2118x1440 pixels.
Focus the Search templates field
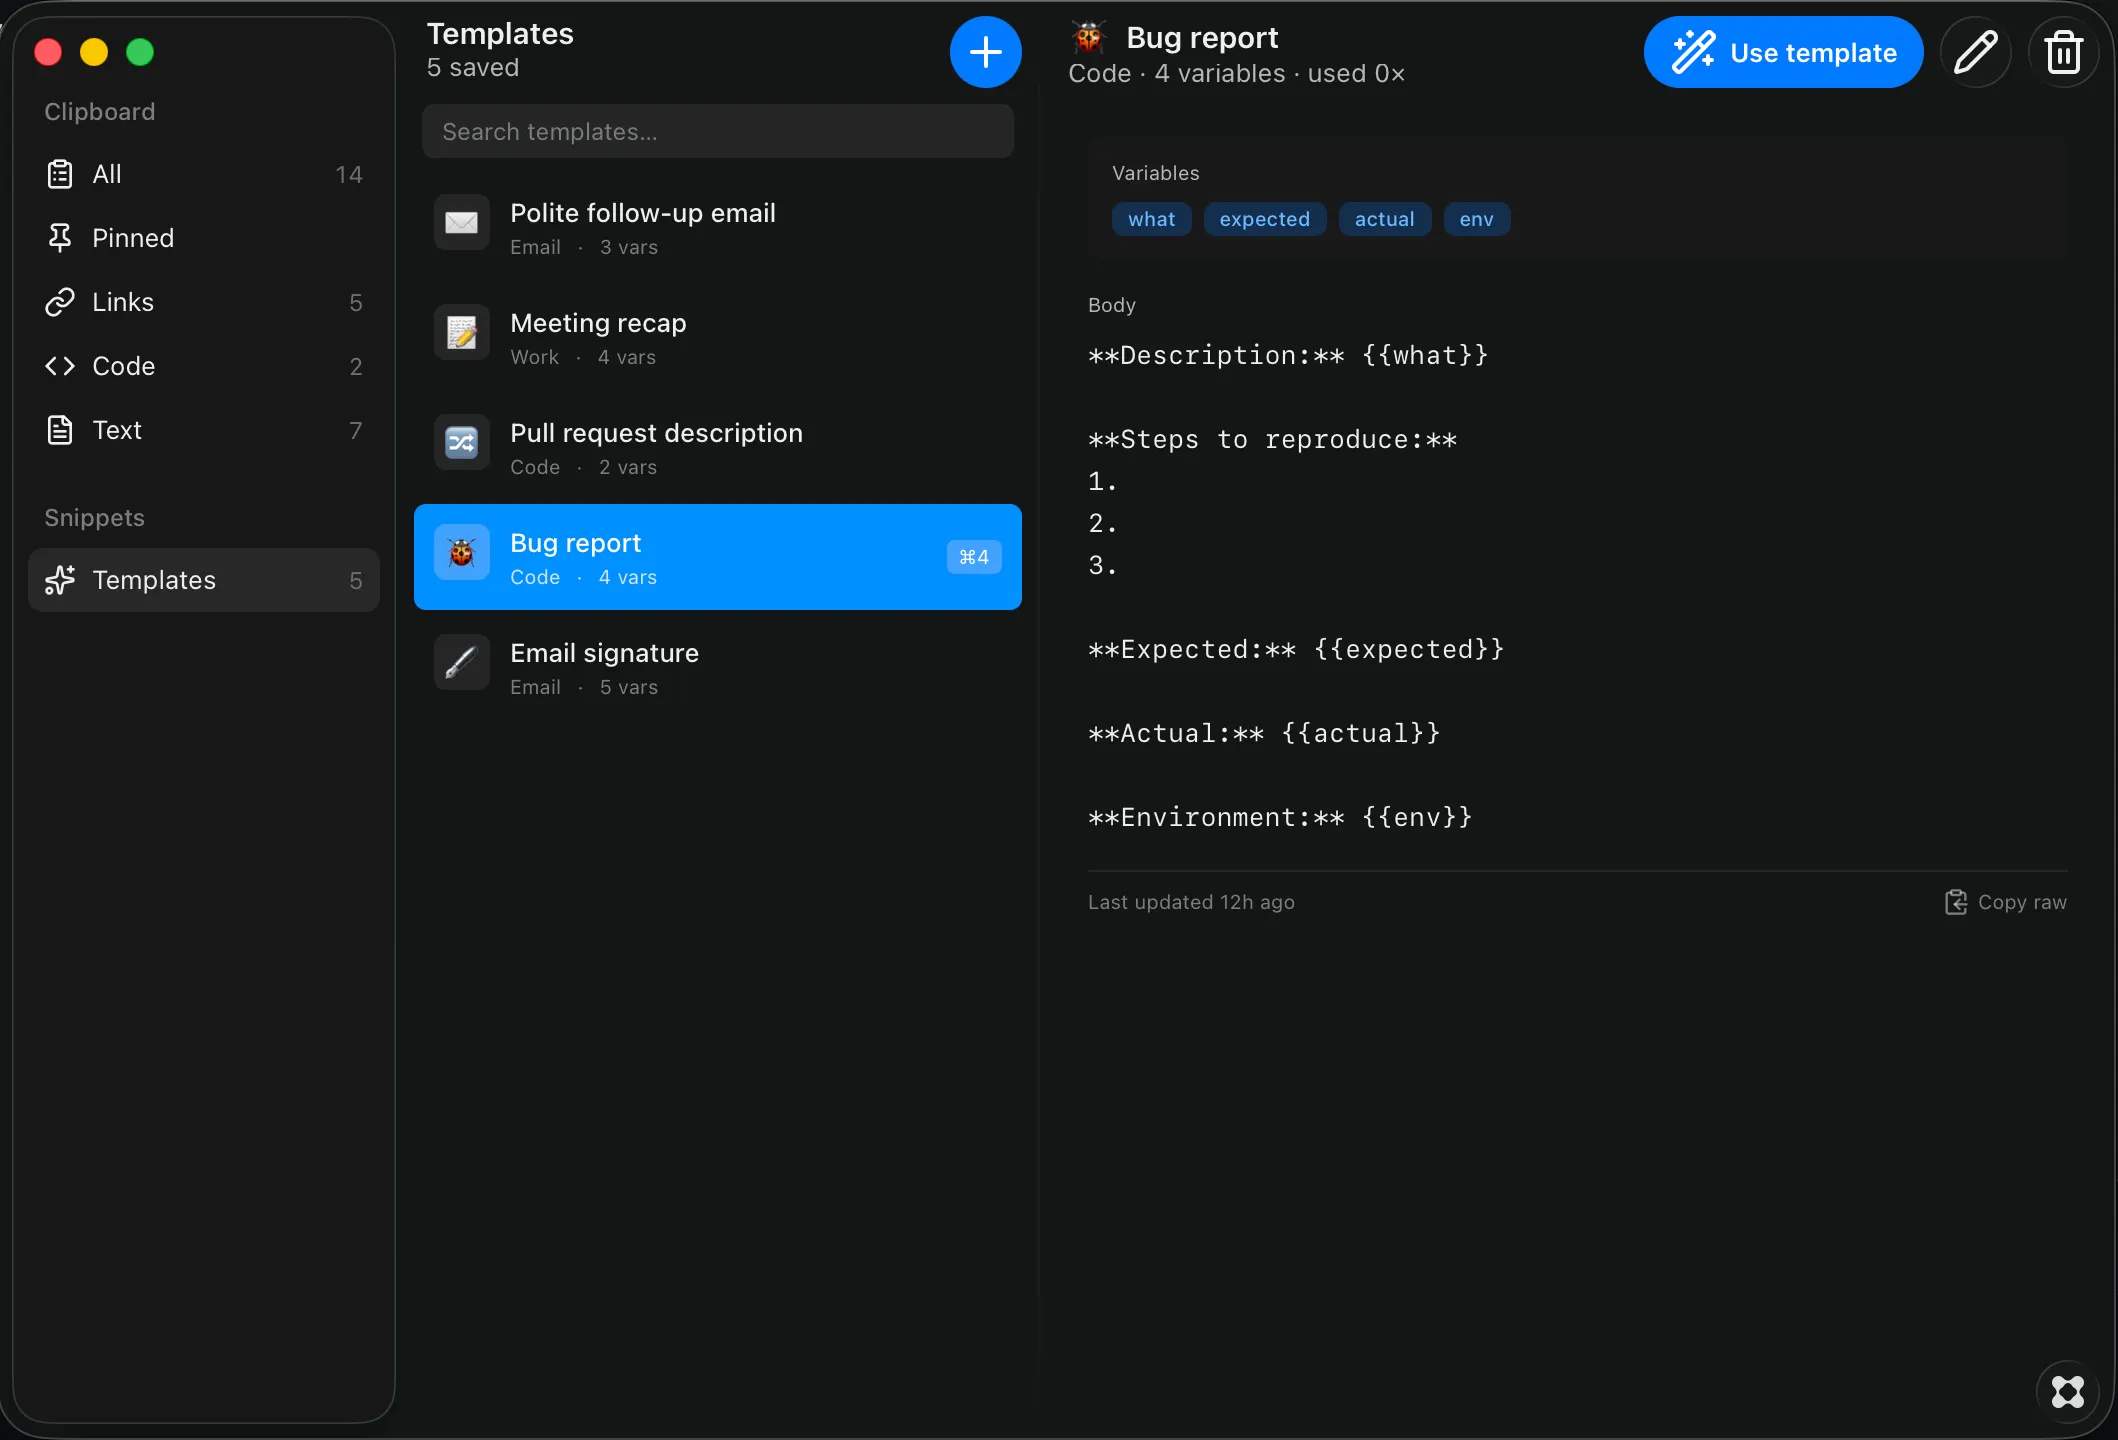[718, 131]
